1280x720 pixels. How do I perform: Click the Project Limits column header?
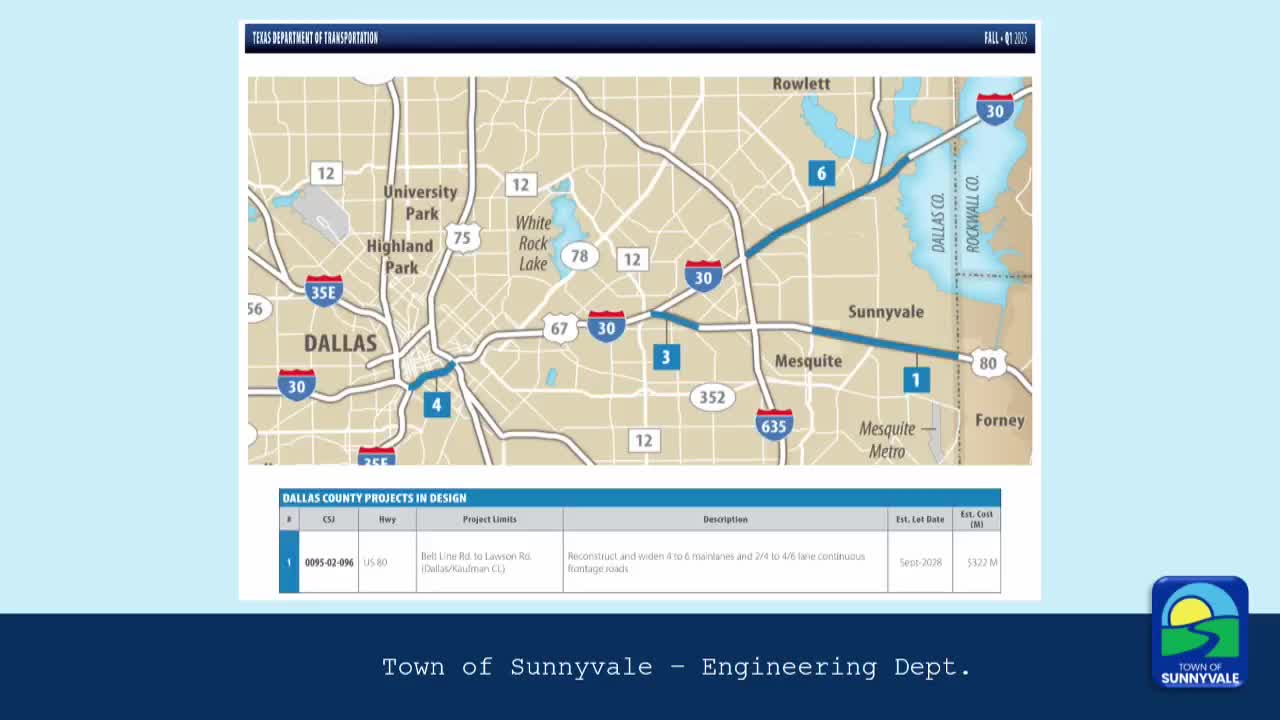490,519
